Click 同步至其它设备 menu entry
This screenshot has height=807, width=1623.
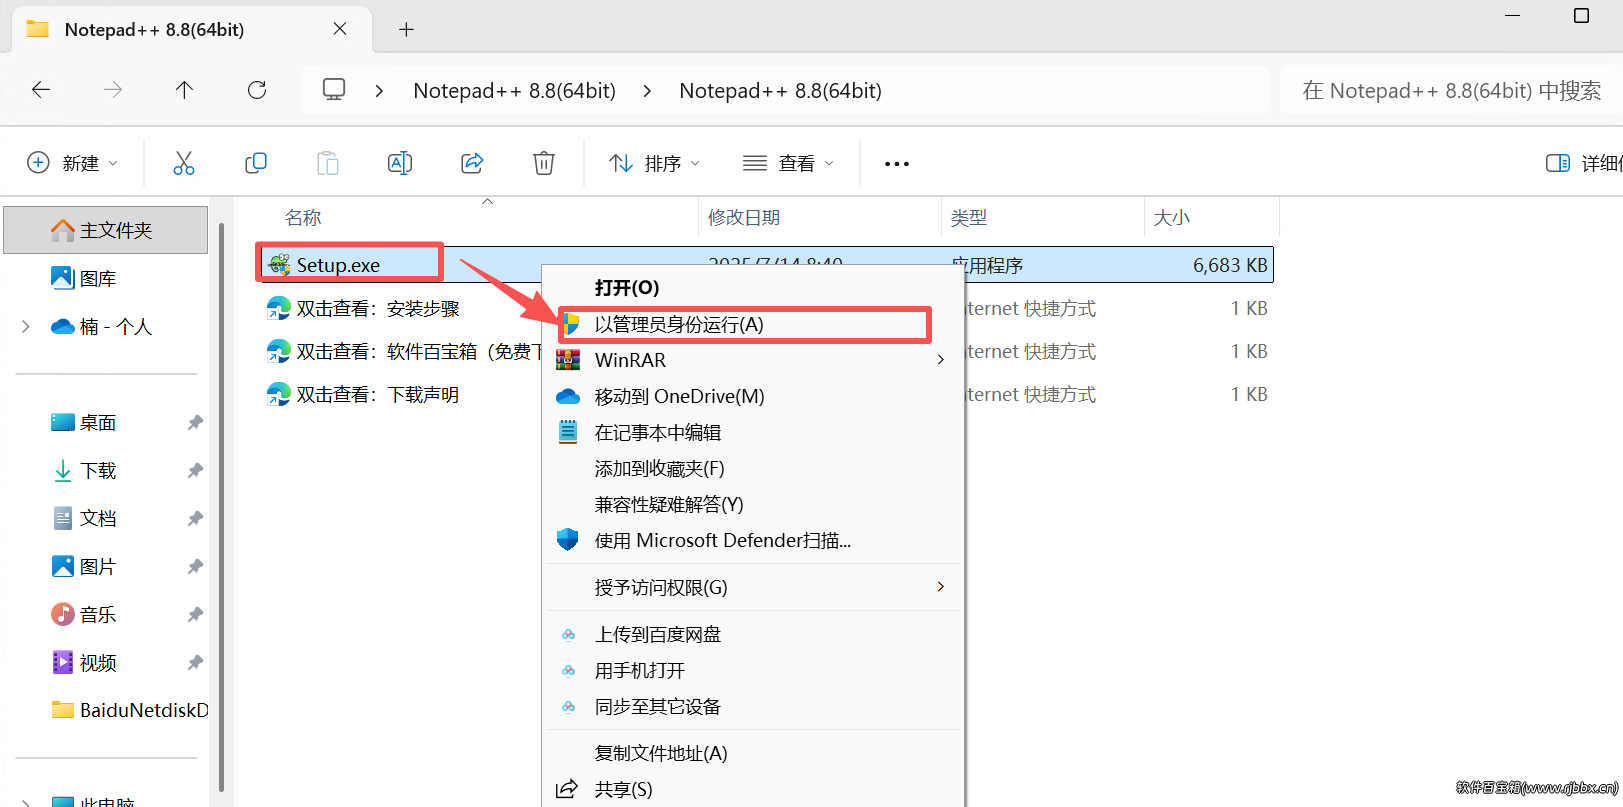click(x=754, y=706)
